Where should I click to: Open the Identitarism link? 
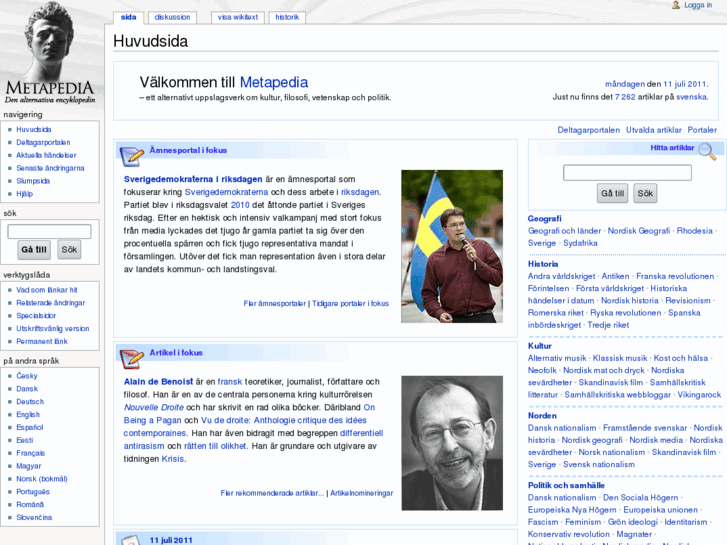686,522
